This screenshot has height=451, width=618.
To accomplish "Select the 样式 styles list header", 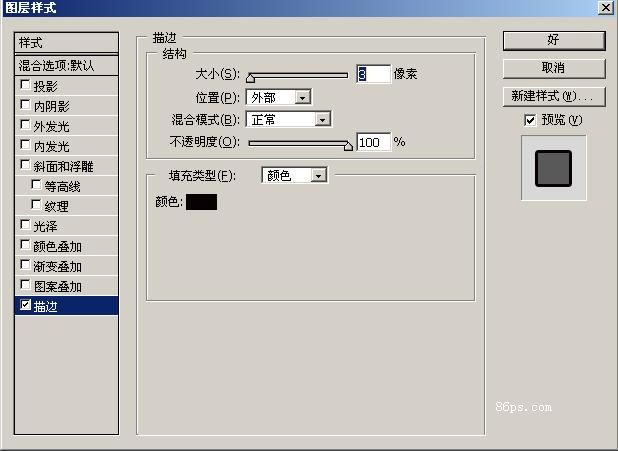I will (x=66, y=43).
